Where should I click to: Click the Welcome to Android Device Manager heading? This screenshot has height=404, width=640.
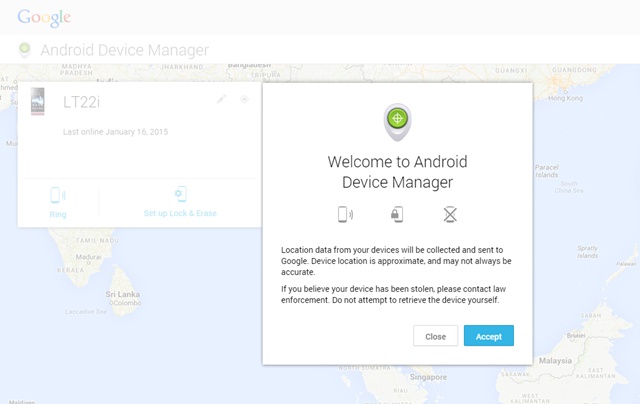397,172
